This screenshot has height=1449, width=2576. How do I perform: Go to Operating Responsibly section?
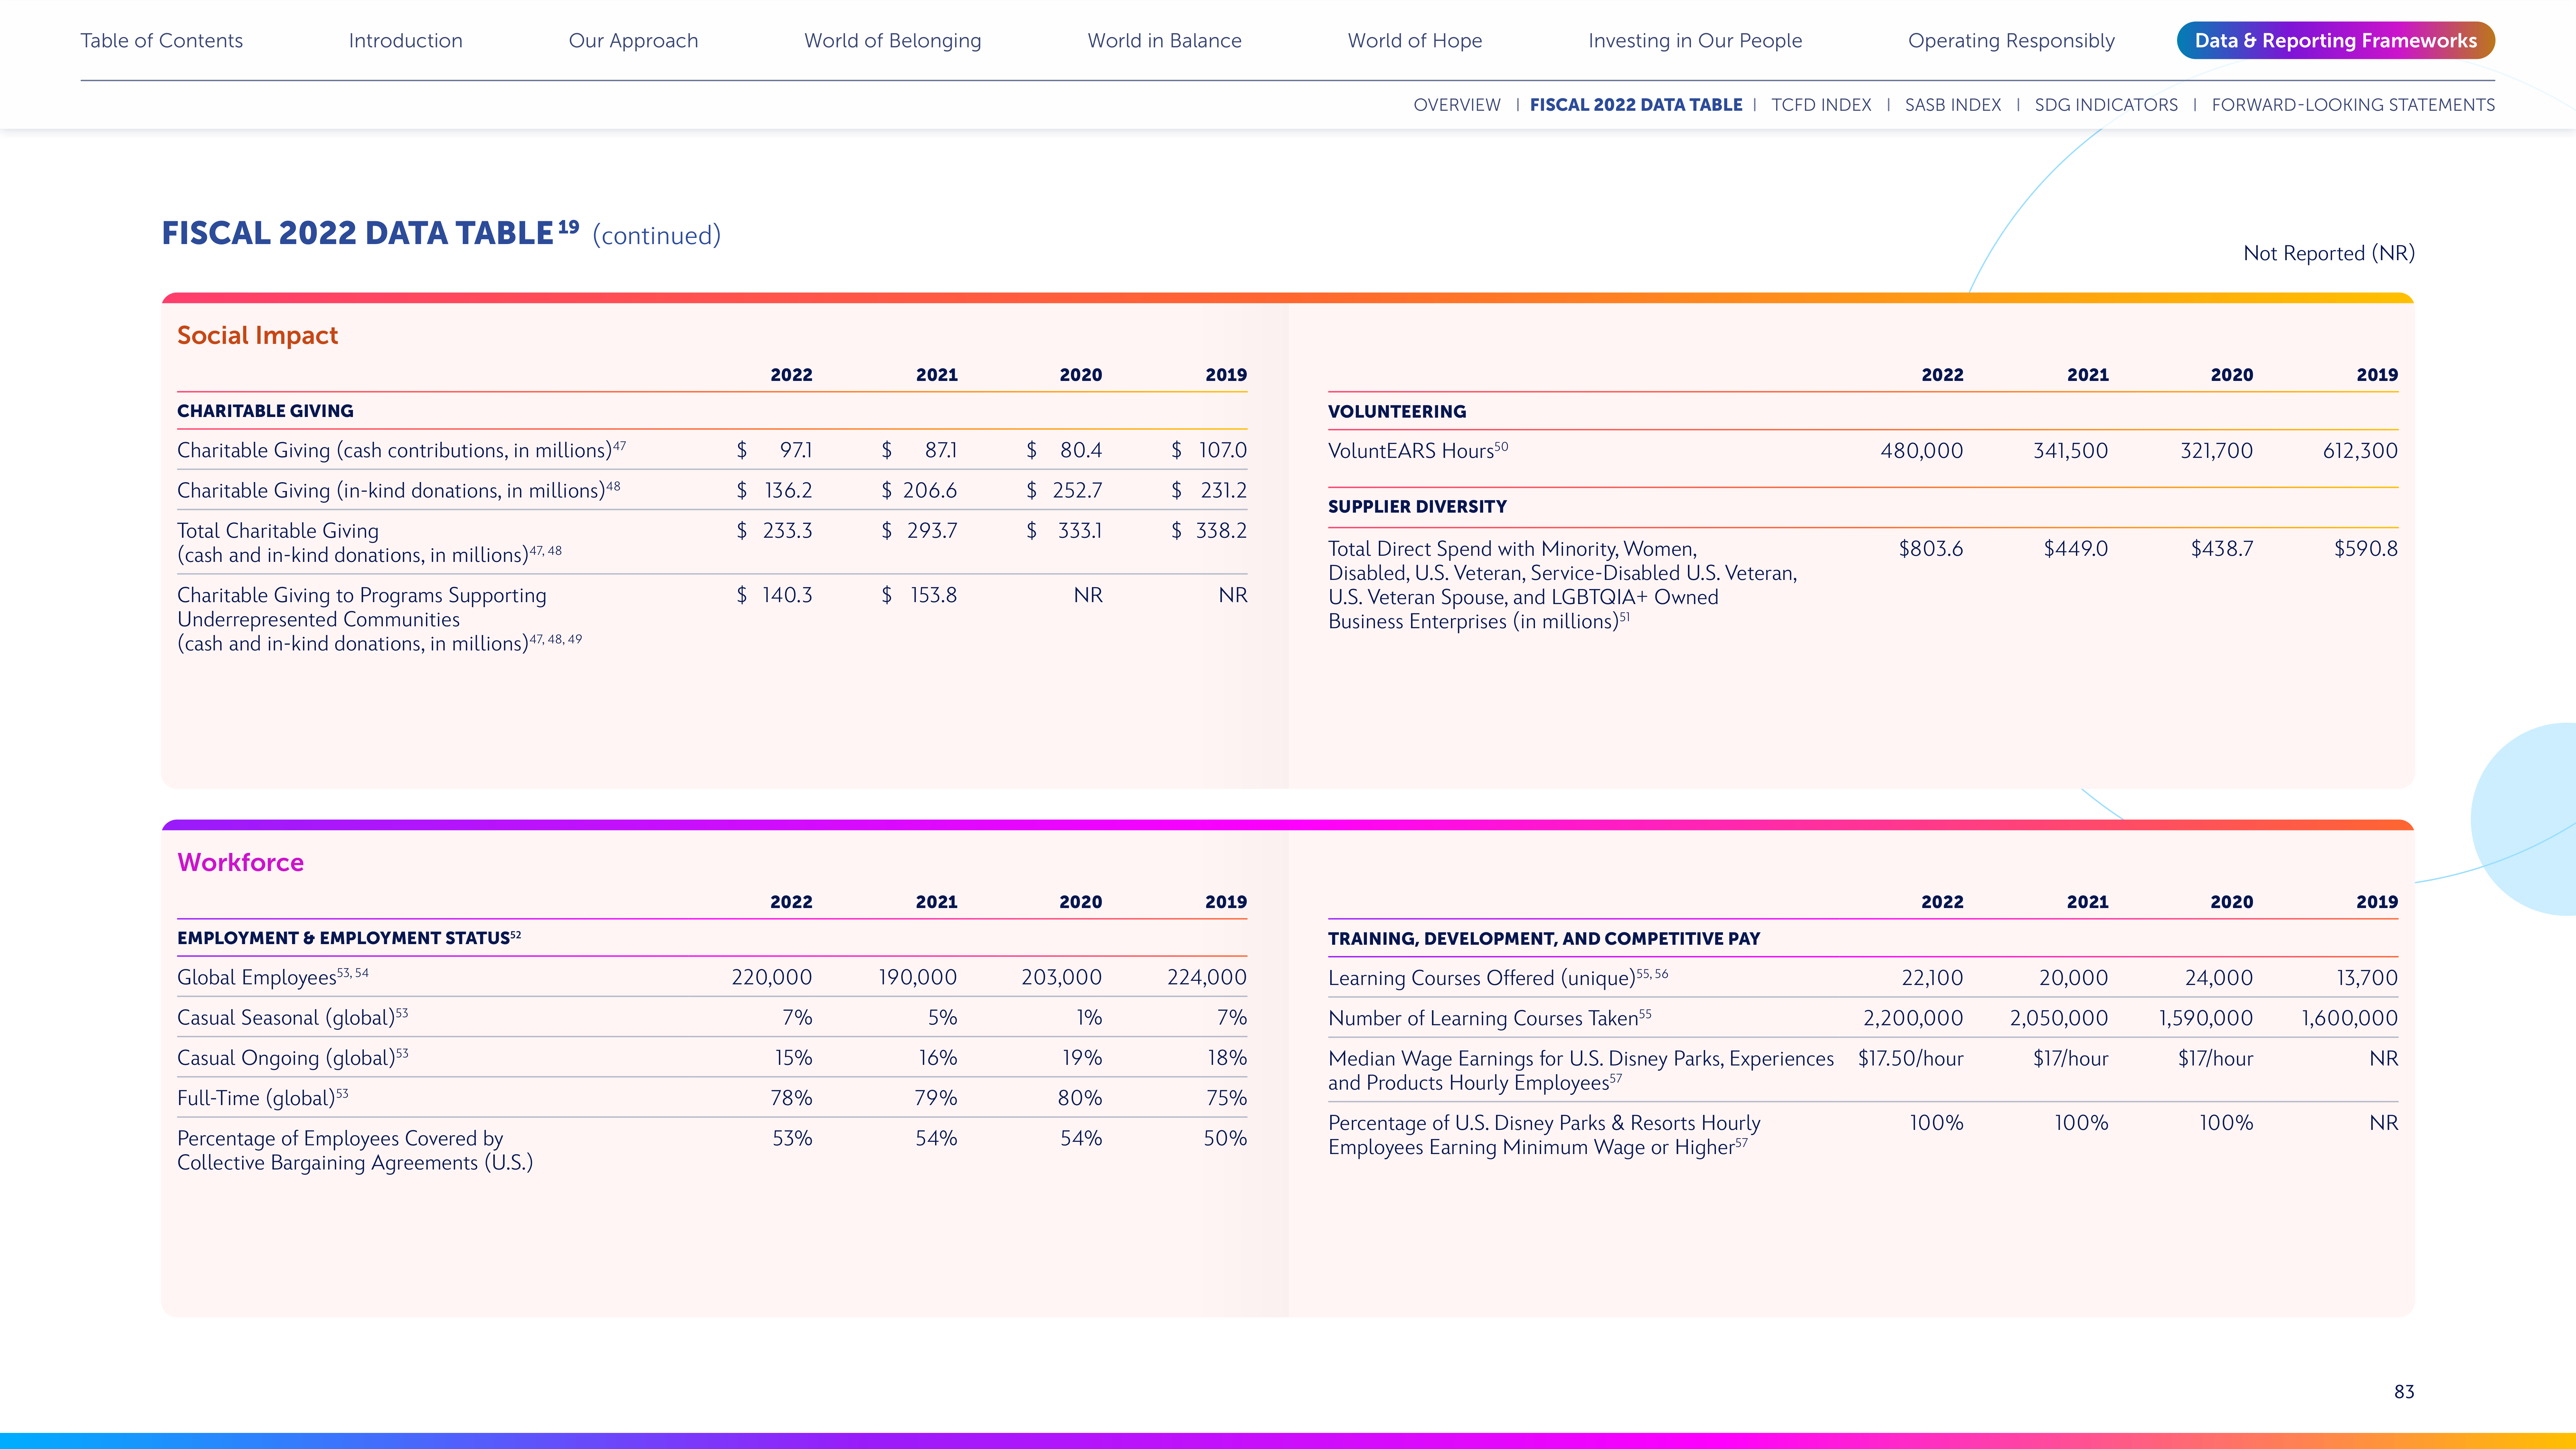coord(2011,41)
